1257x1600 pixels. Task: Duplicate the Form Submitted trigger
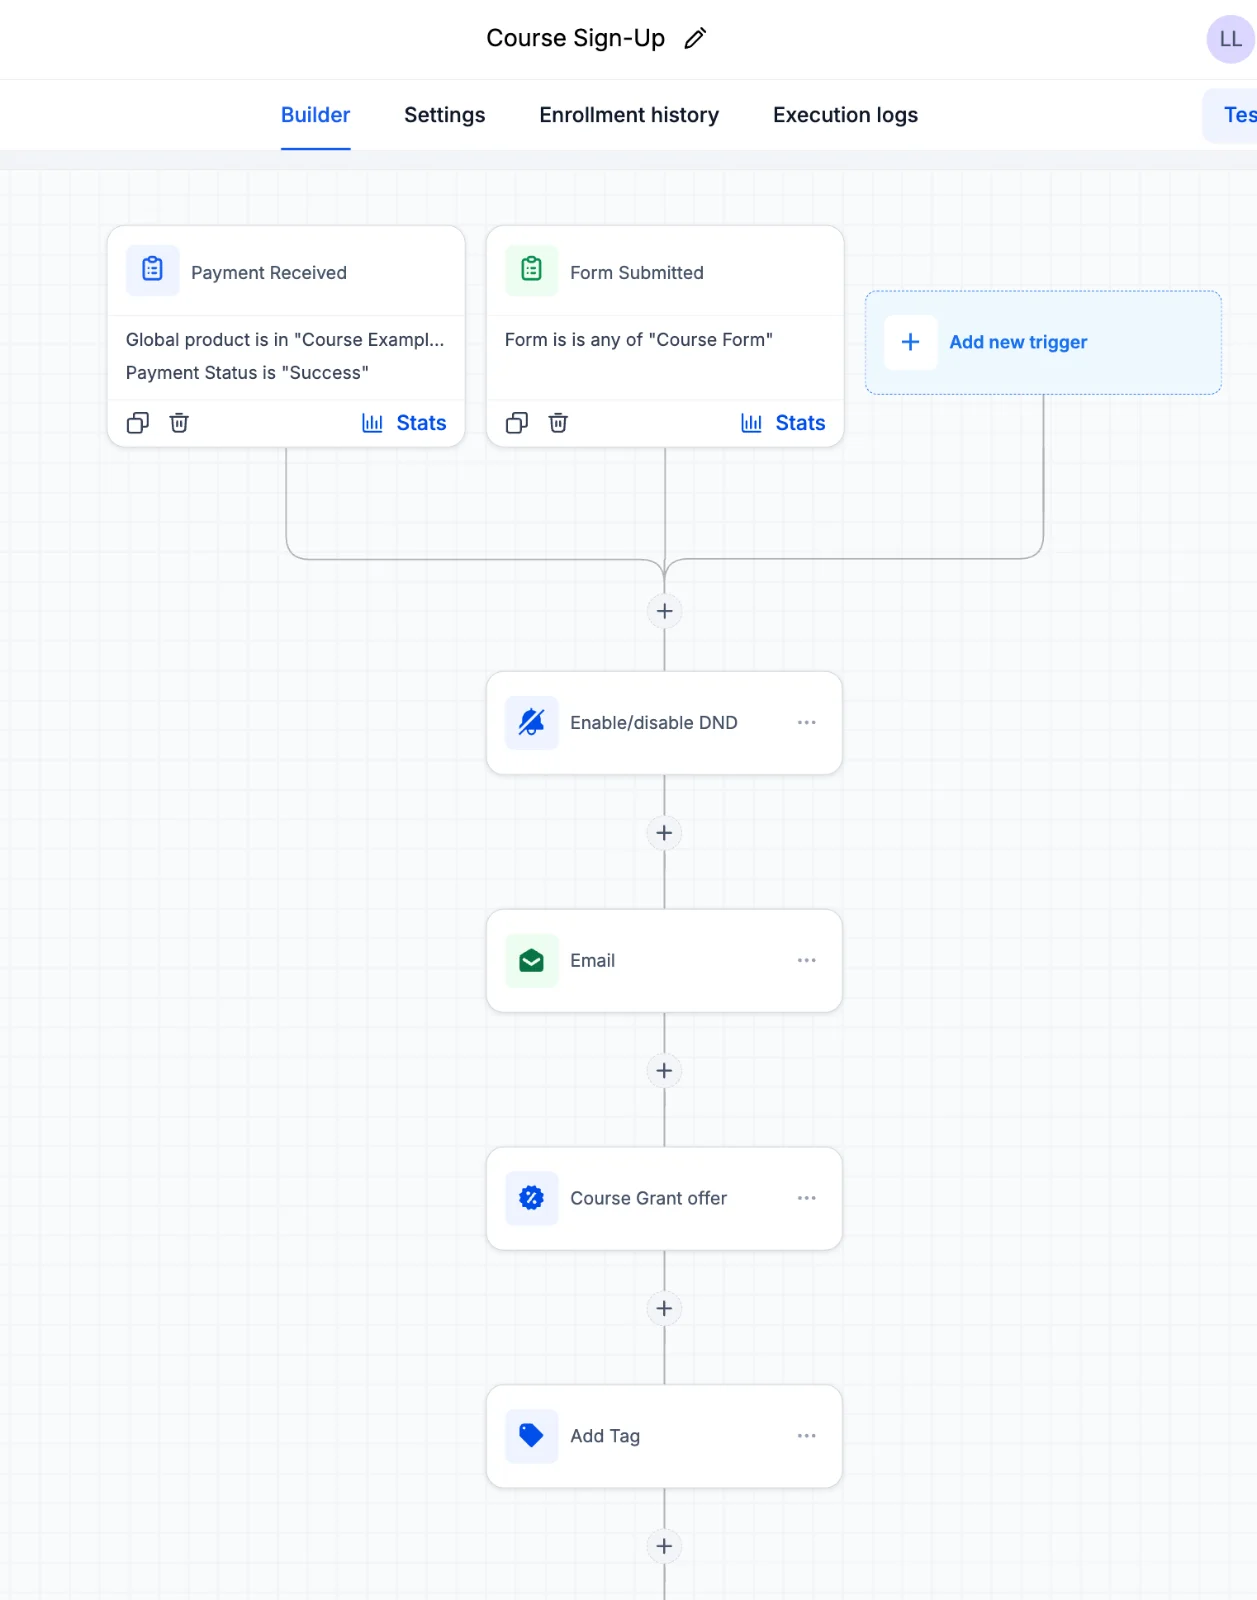(517, 423)
